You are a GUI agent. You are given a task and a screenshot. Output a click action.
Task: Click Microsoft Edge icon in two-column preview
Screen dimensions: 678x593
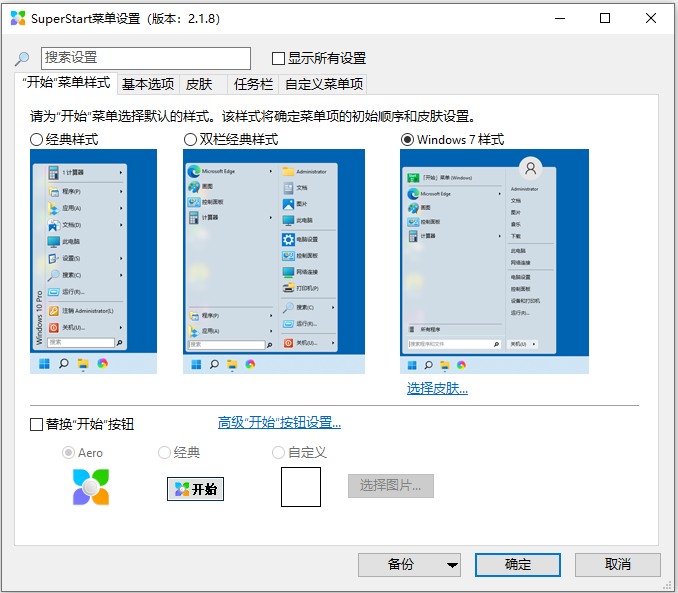click(x=194, y=171)
